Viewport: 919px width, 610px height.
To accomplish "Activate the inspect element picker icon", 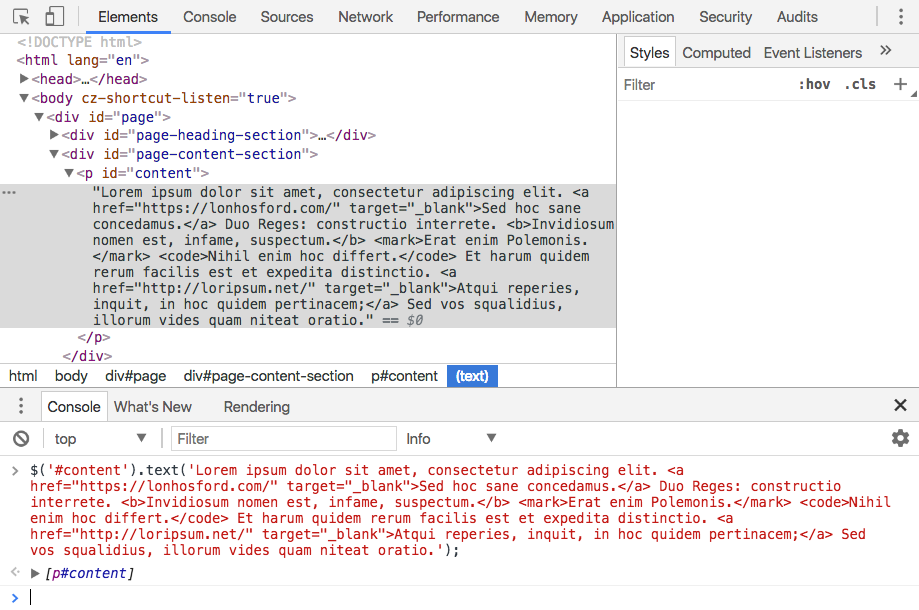I will [x=21, y=17].
